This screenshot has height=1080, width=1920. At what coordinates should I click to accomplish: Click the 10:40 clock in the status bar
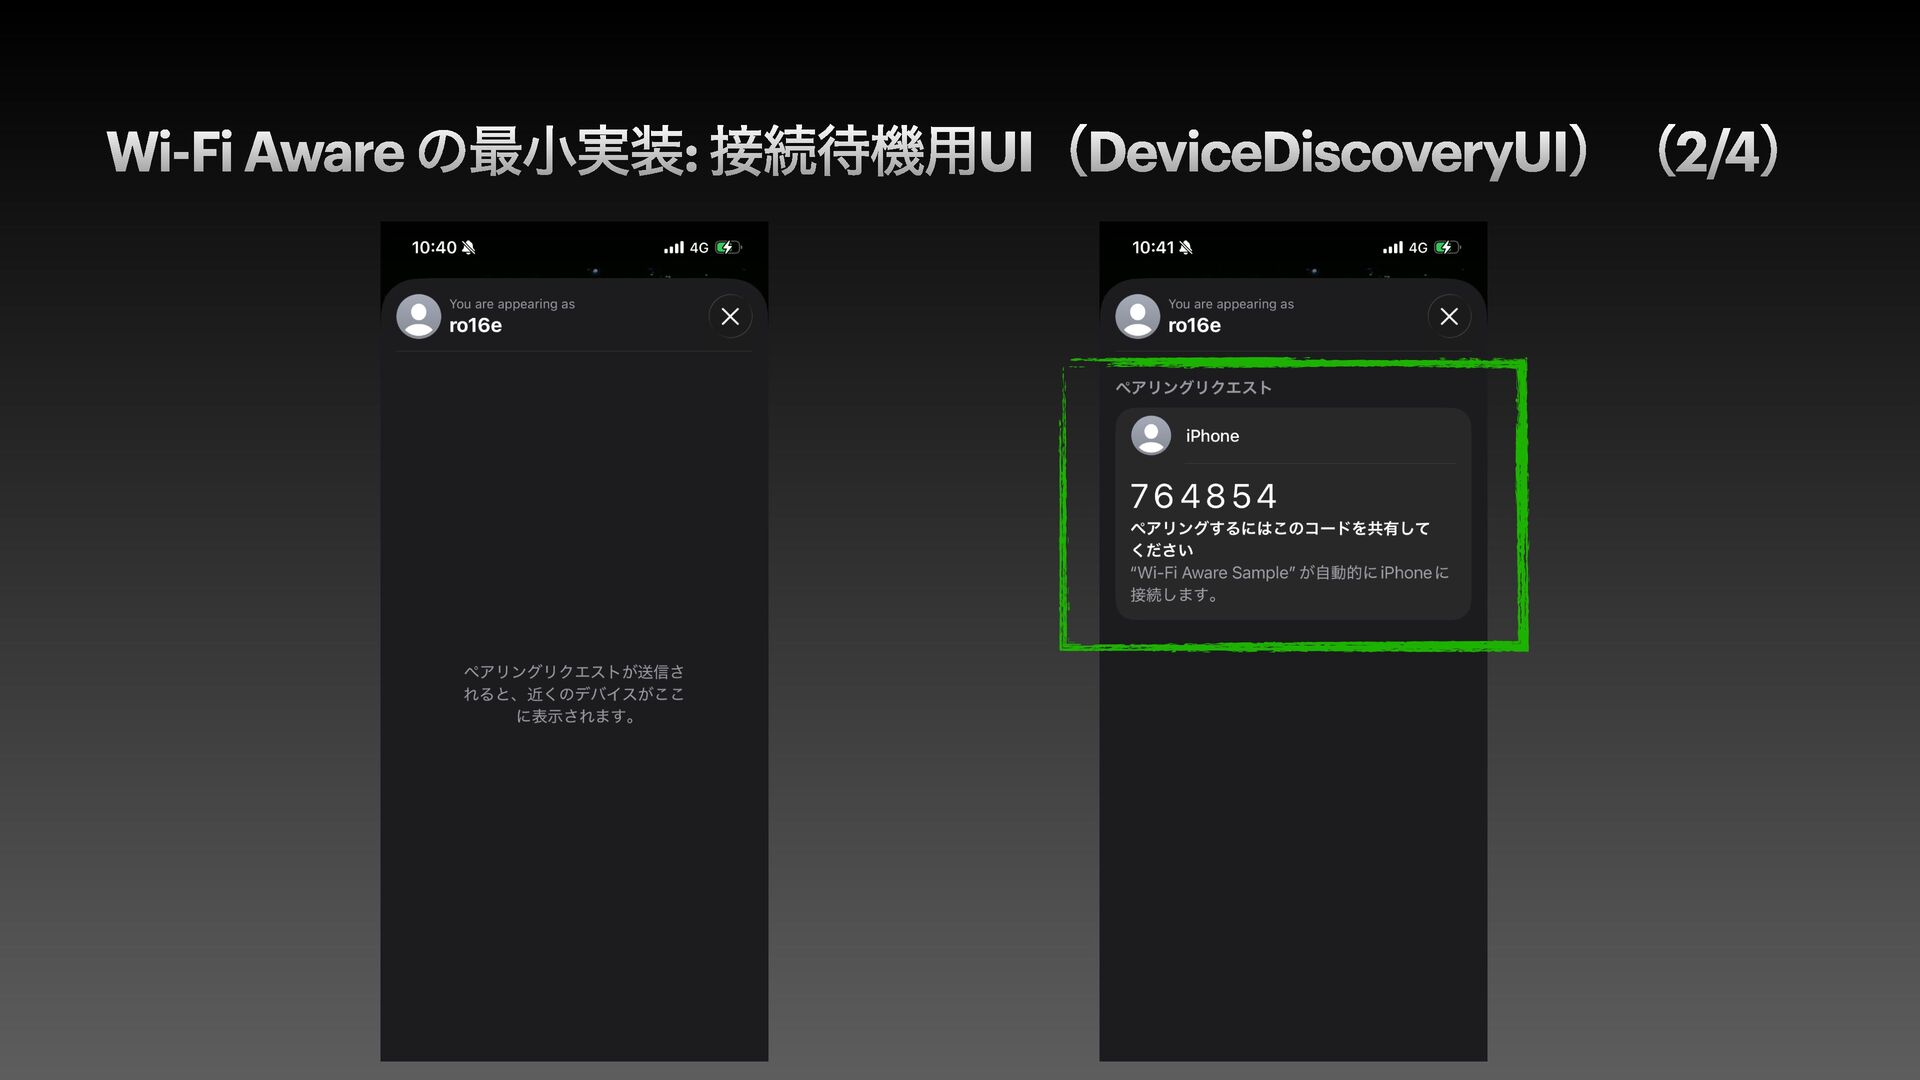click(x=434, y=247)
